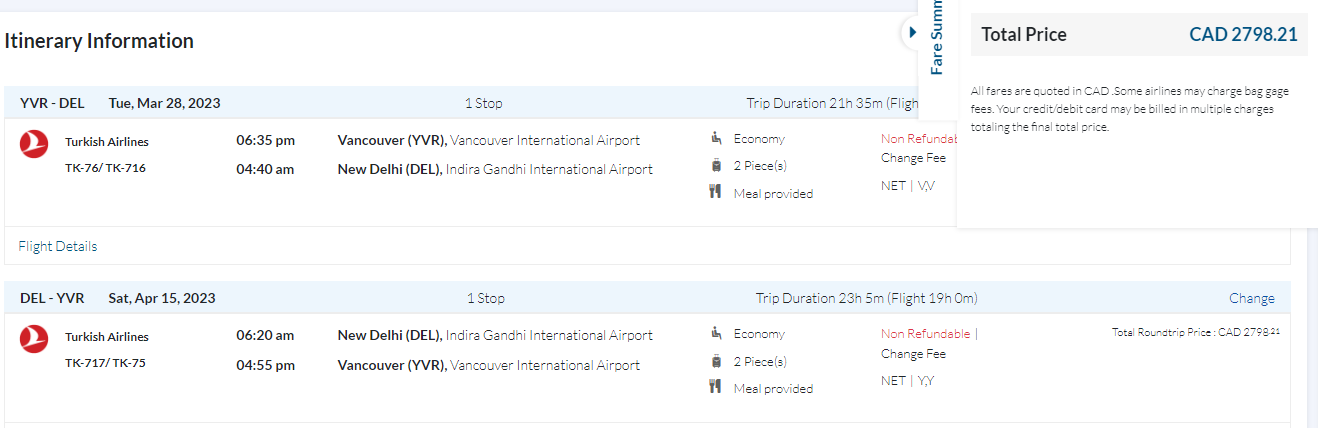Click the 1 Stop label on YVR - DEL header
The height and width of the screenshot is (428, 1318).
484,103
